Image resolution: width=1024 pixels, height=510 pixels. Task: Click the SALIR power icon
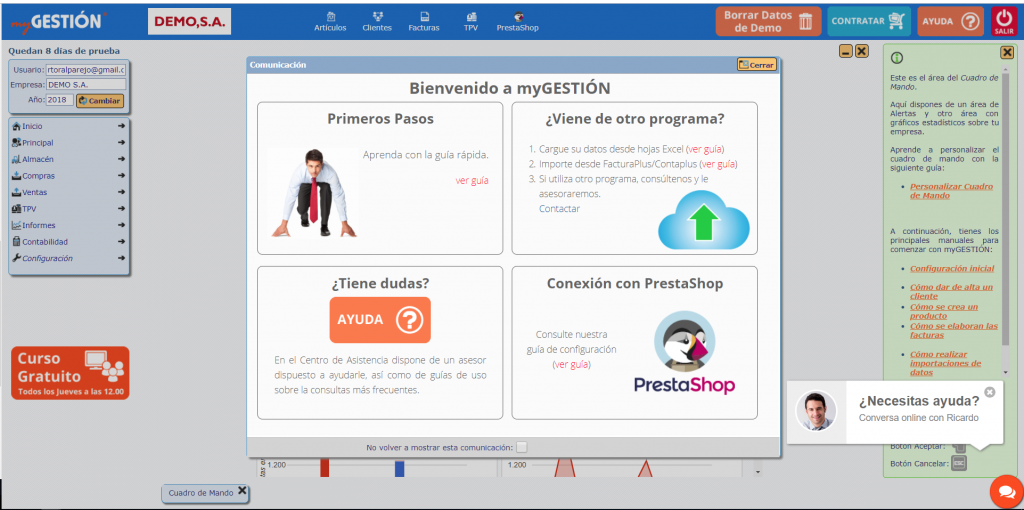click(x=1004, y=21)
